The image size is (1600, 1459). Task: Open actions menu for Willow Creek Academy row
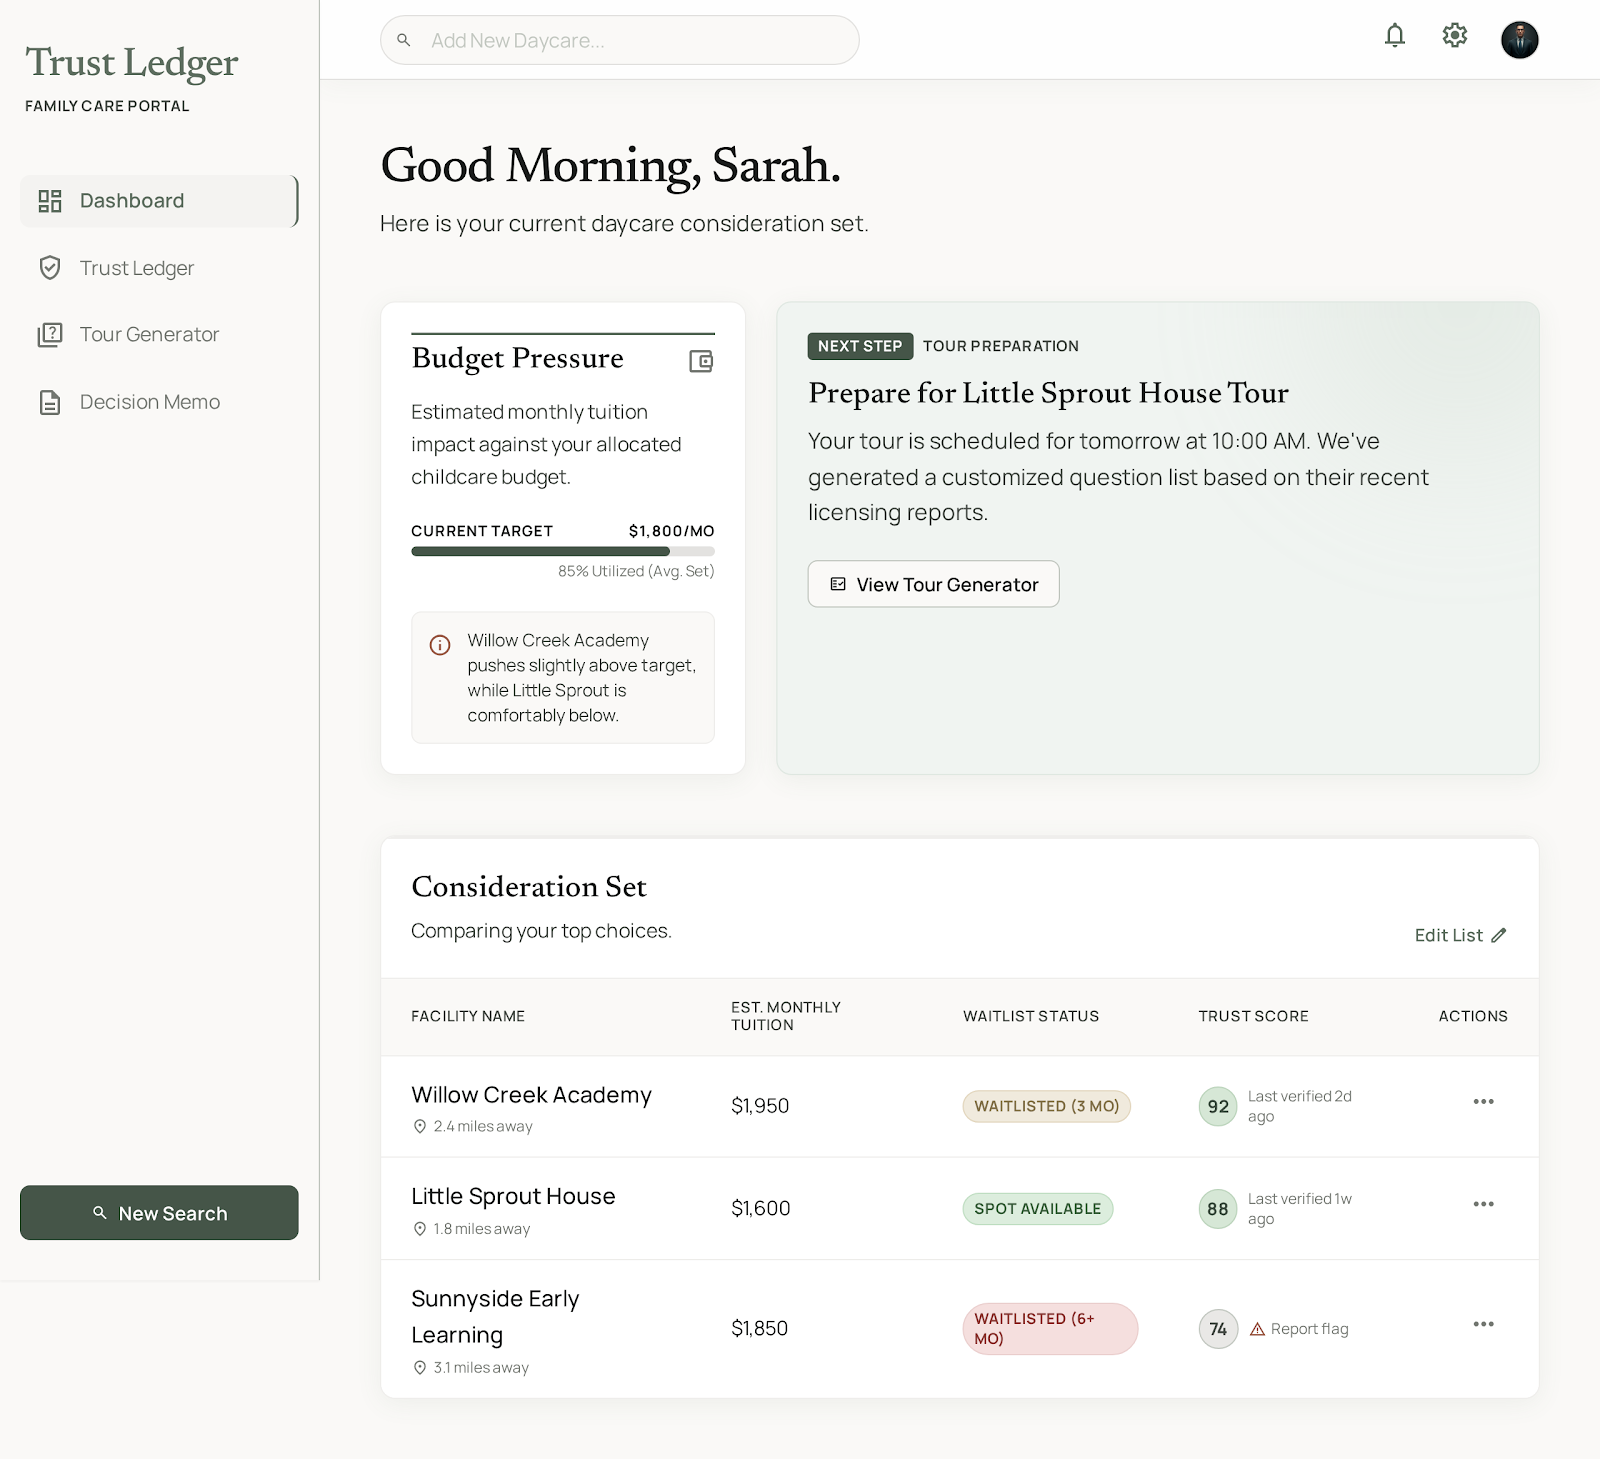pos(1483,1101)
